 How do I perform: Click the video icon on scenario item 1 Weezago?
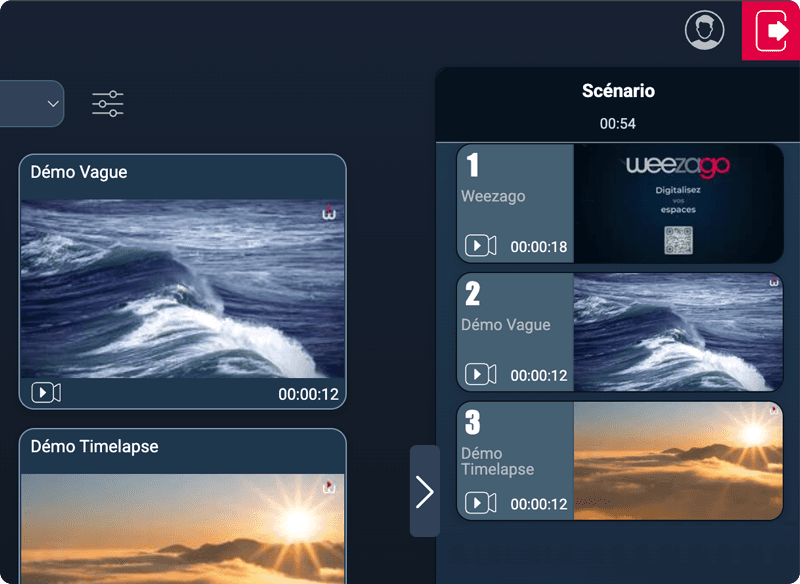480,246
